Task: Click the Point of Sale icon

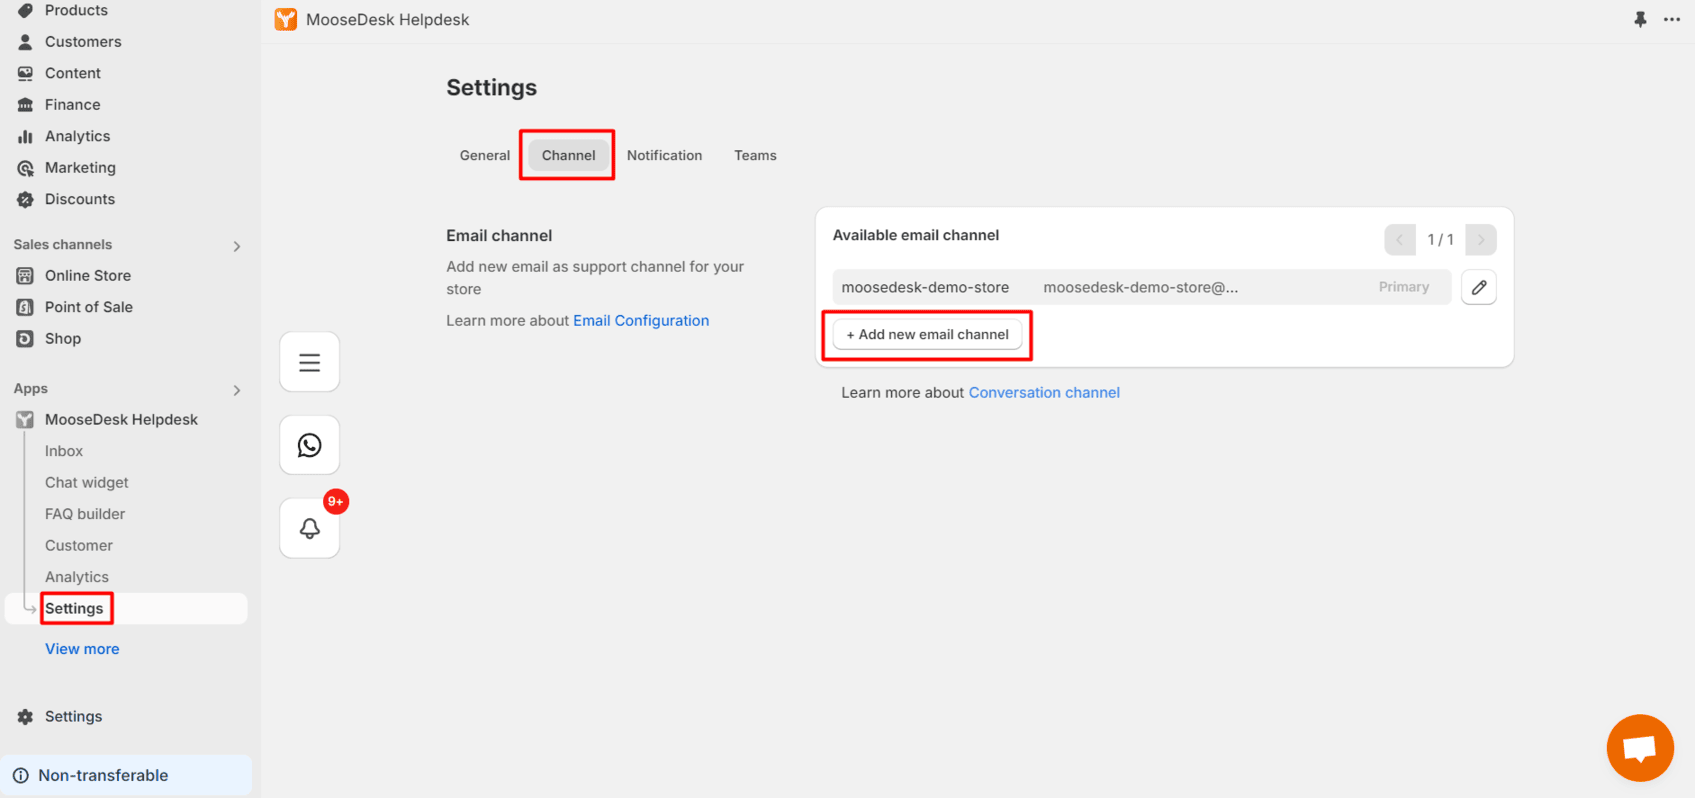Action: coord(25,307)
